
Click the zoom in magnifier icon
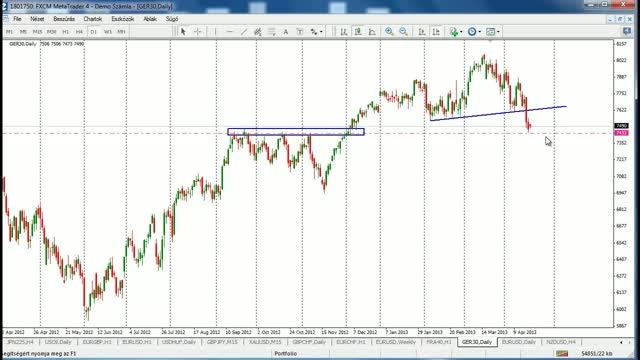point(389,32)
